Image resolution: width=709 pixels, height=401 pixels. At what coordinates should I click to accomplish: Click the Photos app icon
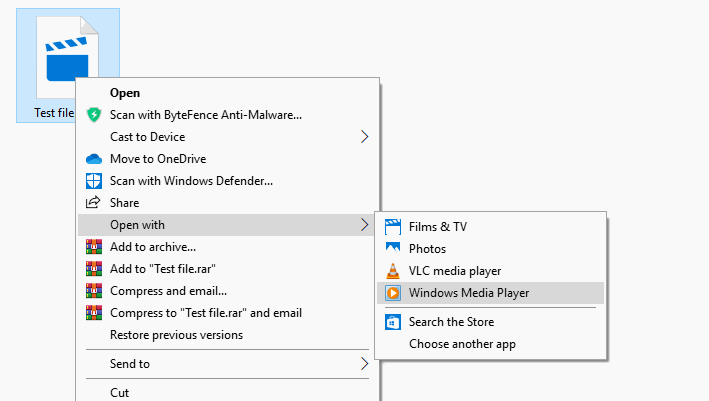393,249
